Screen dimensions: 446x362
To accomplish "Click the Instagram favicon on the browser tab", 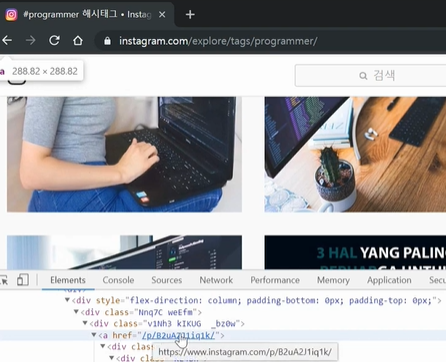I will [x=11, y=15].
